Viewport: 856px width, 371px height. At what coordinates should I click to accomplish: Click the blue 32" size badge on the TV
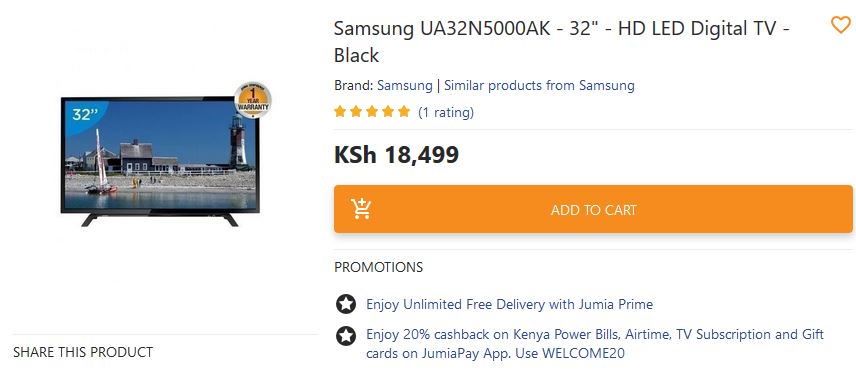(85, 113)
